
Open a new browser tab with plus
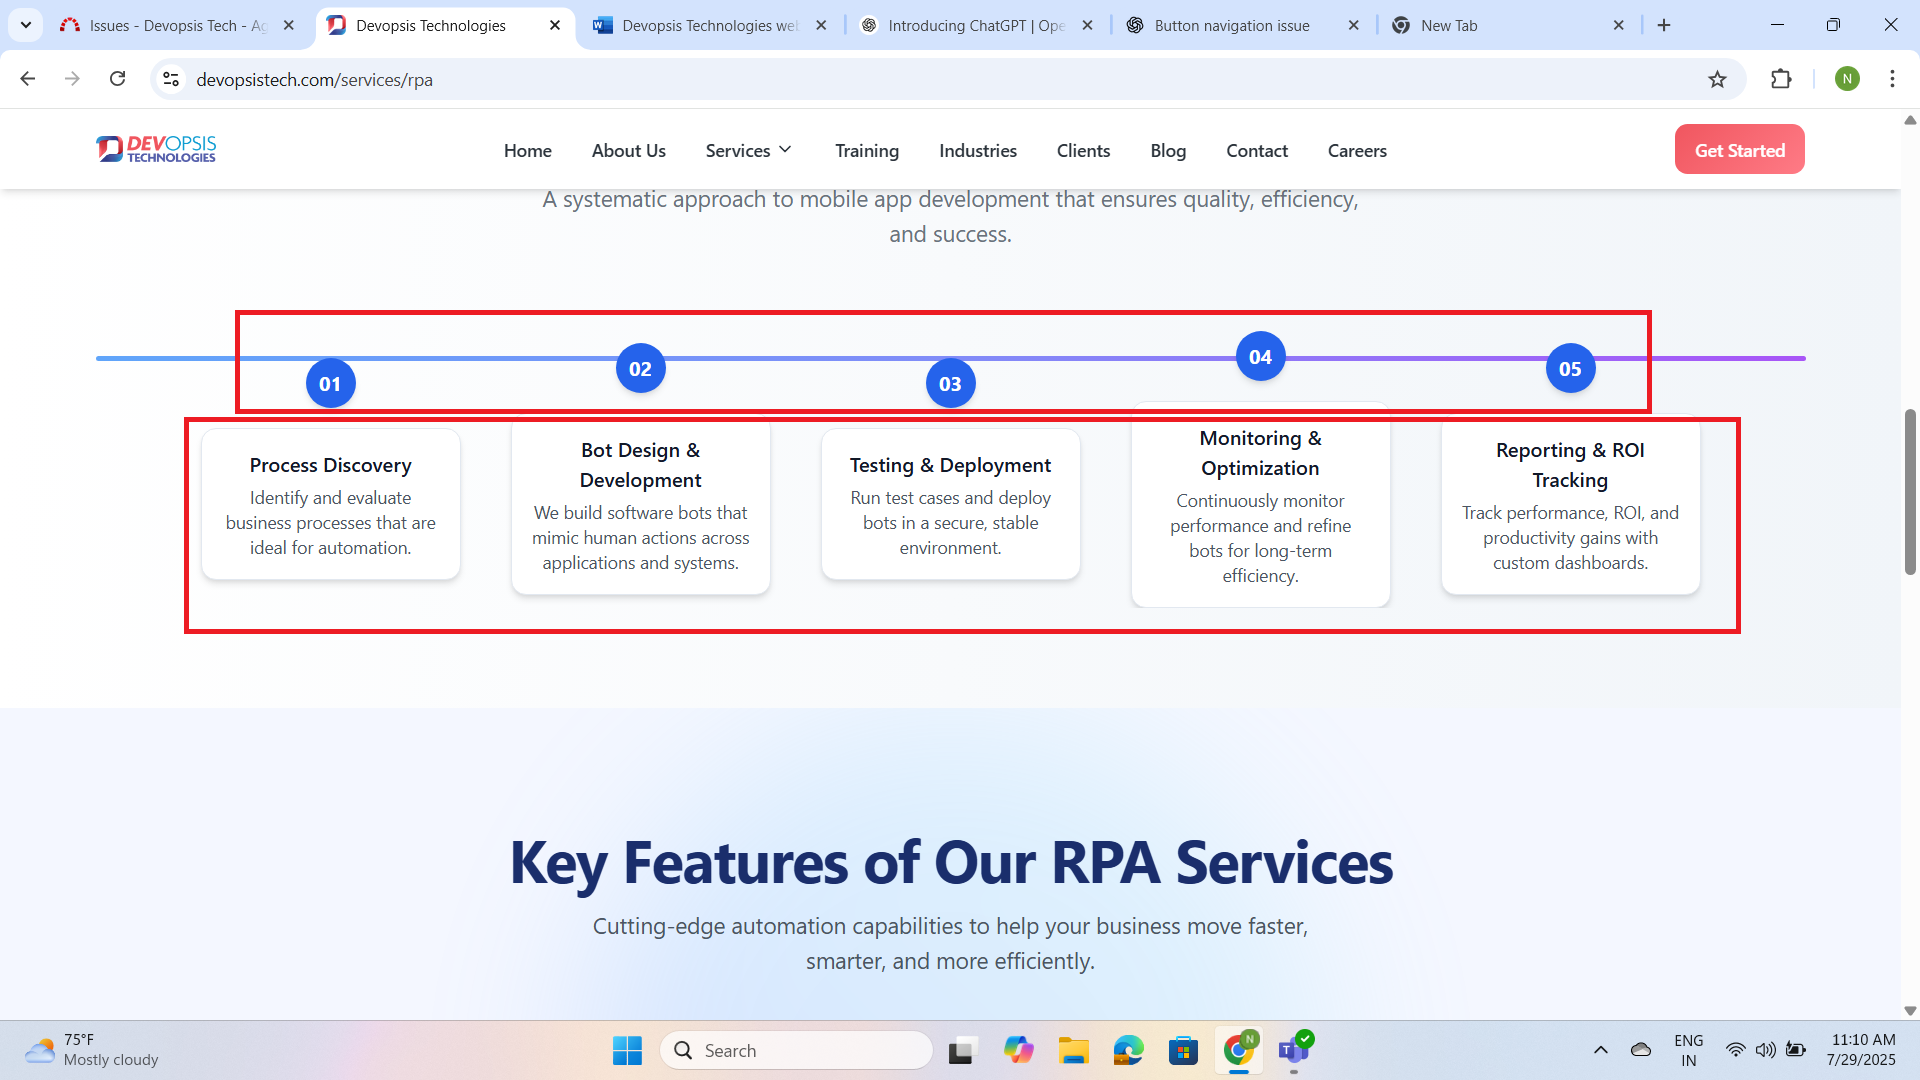click(1664, 25)
